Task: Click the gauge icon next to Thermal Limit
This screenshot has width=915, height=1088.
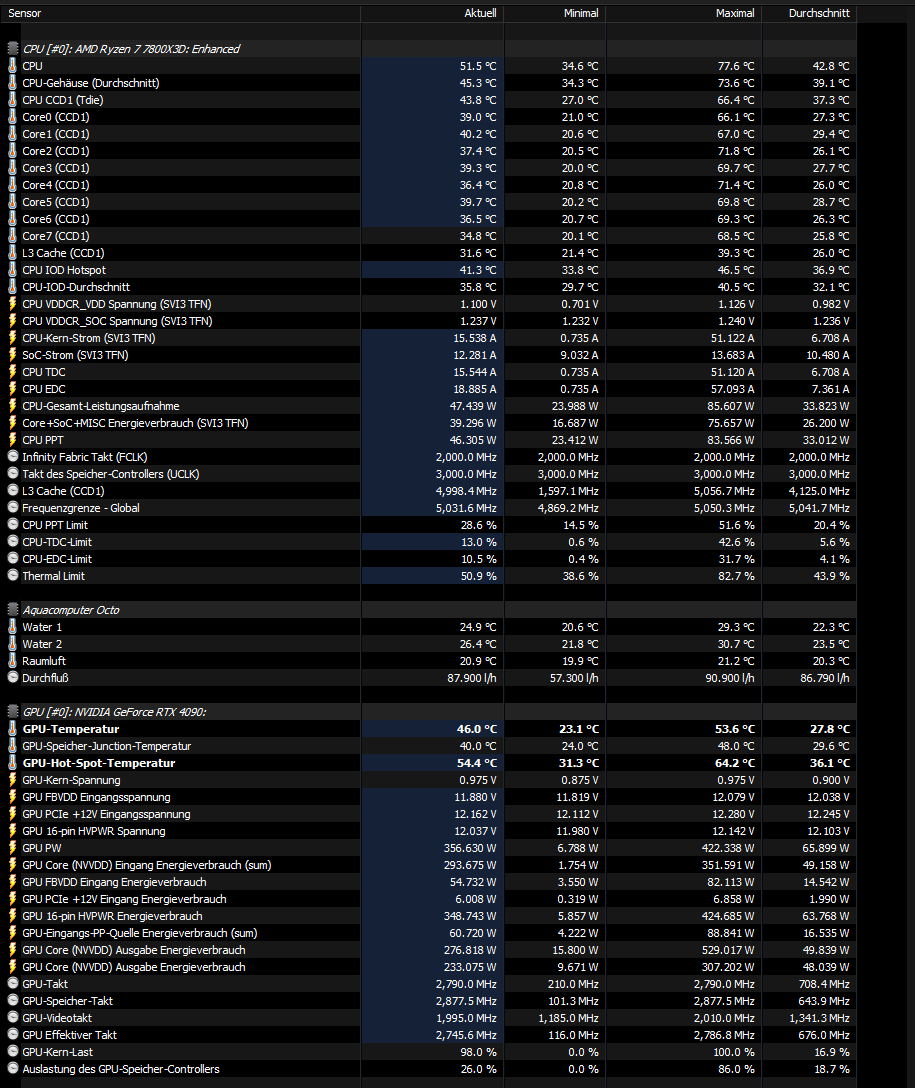Action: click(12, 576)
